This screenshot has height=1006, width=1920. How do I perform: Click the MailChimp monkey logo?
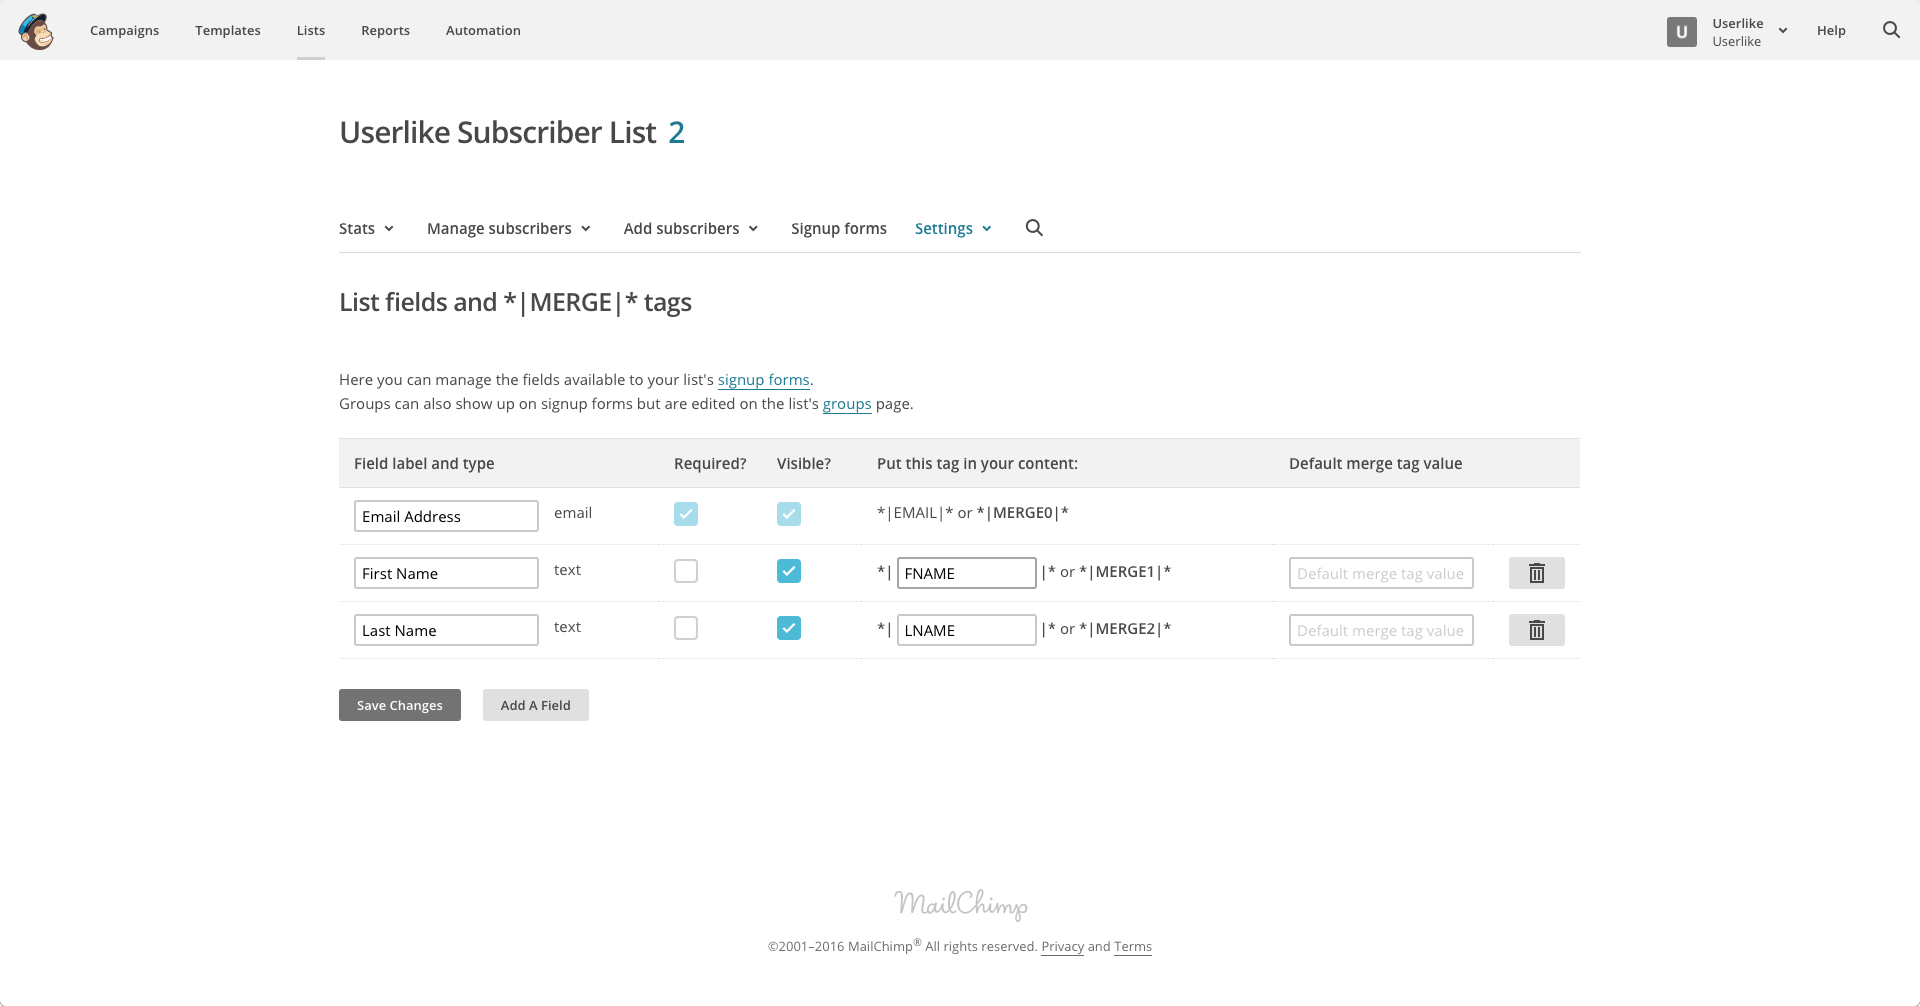36,31
